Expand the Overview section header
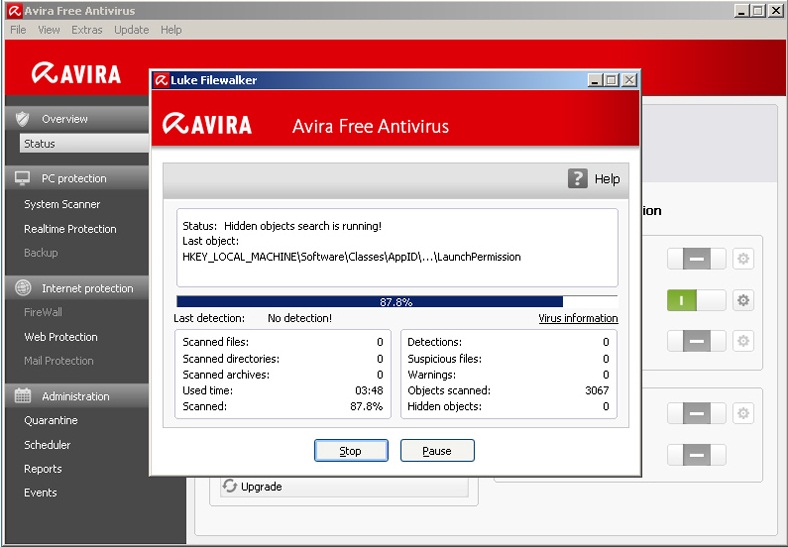The width and height of the screenshot is (788, 547). pos(77,119)
